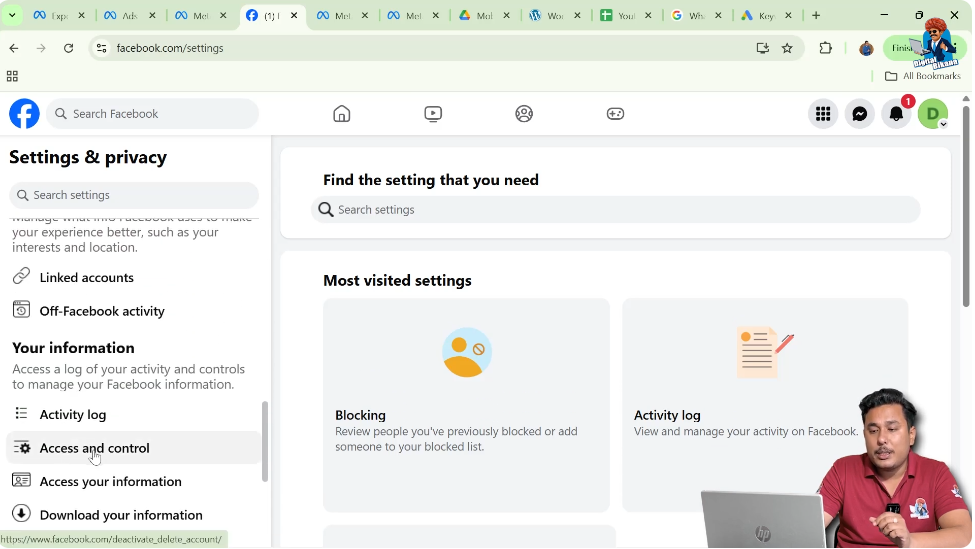The width and height of the screenshot is (975, 549).
Task: Open the Blocking settings card
Action: click(466, 405)
